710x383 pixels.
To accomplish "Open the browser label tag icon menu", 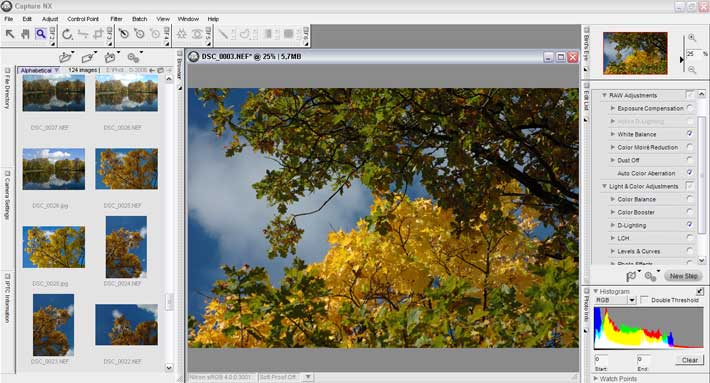I will (x=89, y=57).
